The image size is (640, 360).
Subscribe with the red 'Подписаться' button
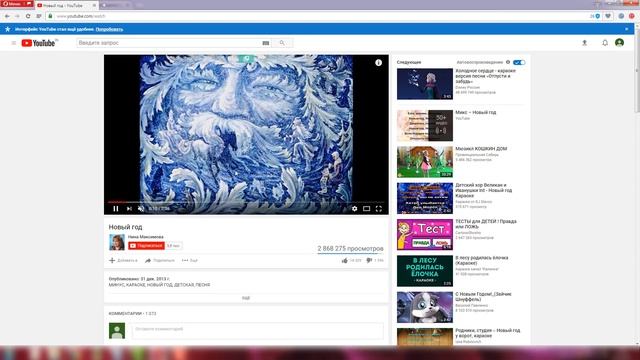coord(146,246)
